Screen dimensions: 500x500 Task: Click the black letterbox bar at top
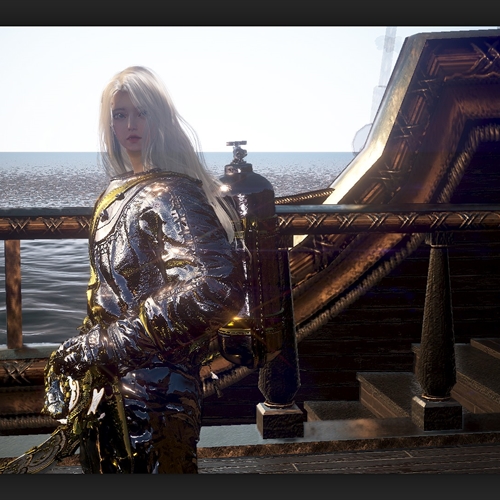[x=250, y=13]
